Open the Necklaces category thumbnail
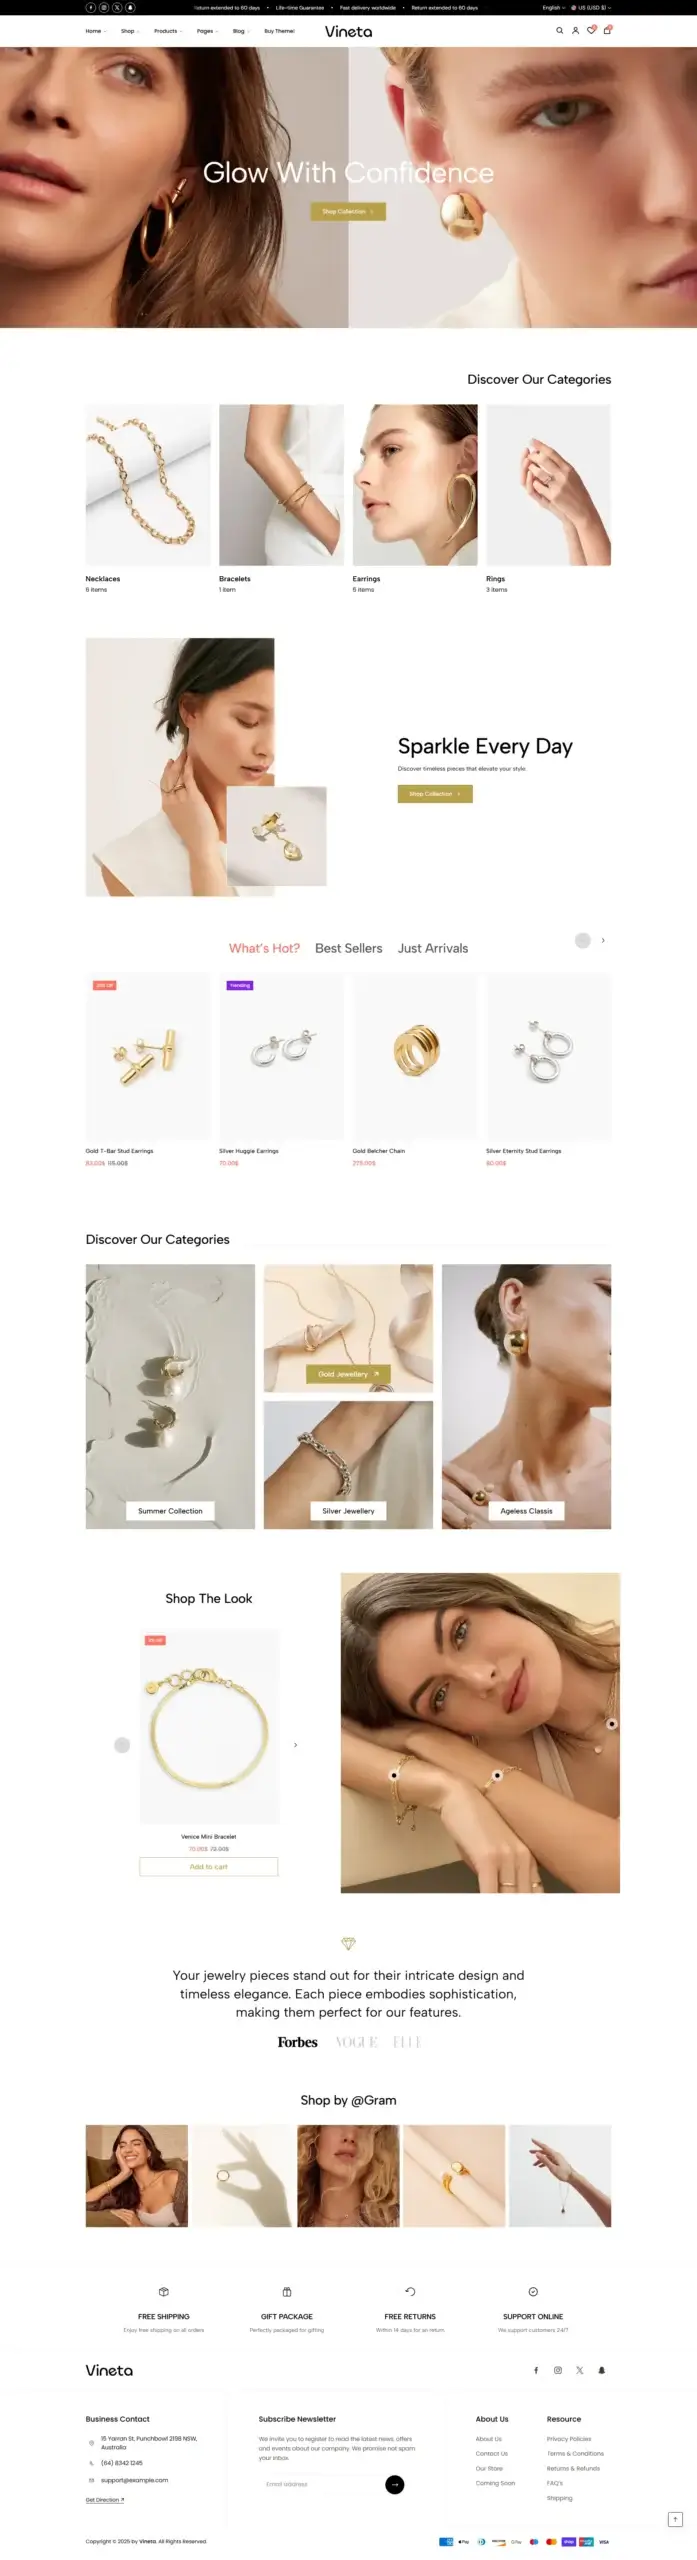 pos(148,484)
